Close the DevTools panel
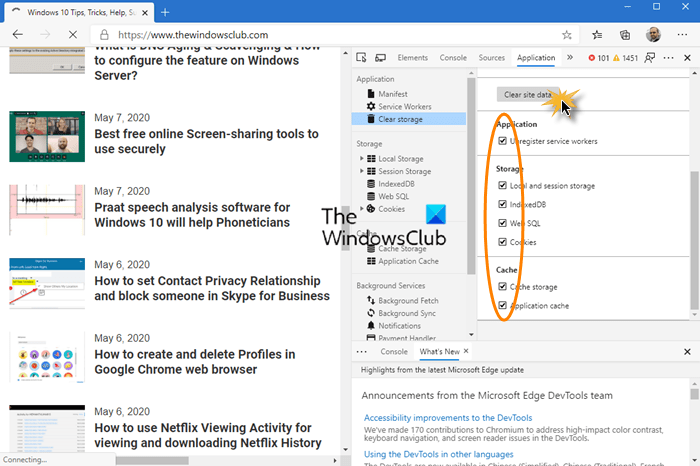Image resolution: width=700 pixels, height=466 pixels. (x=688, y=58)
